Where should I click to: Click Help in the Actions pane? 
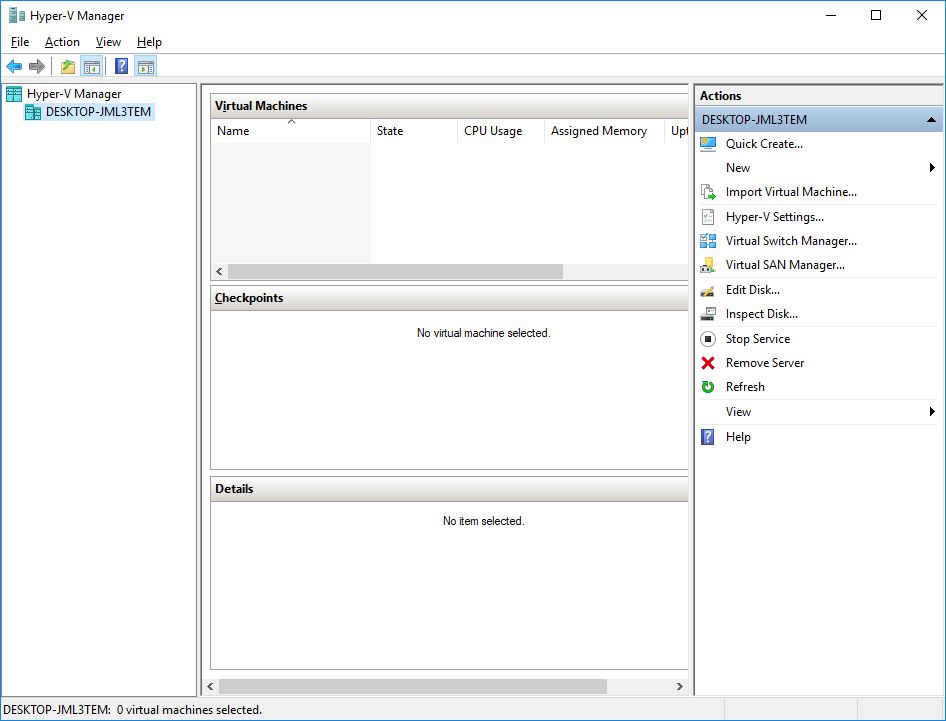click(738, 437)
